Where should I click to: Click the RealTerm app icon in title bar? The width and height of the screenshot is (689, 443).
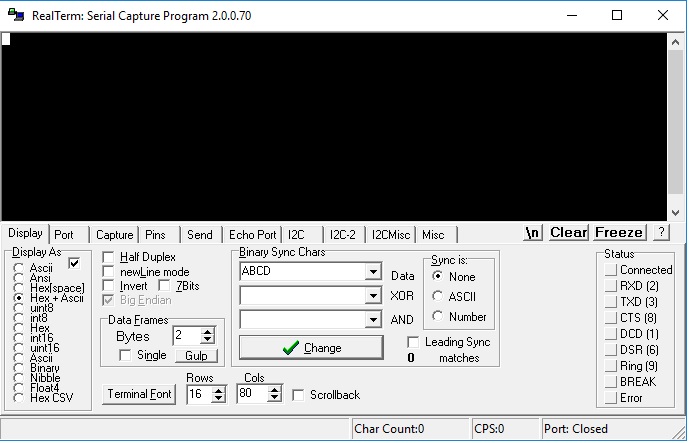click(16, 15)
